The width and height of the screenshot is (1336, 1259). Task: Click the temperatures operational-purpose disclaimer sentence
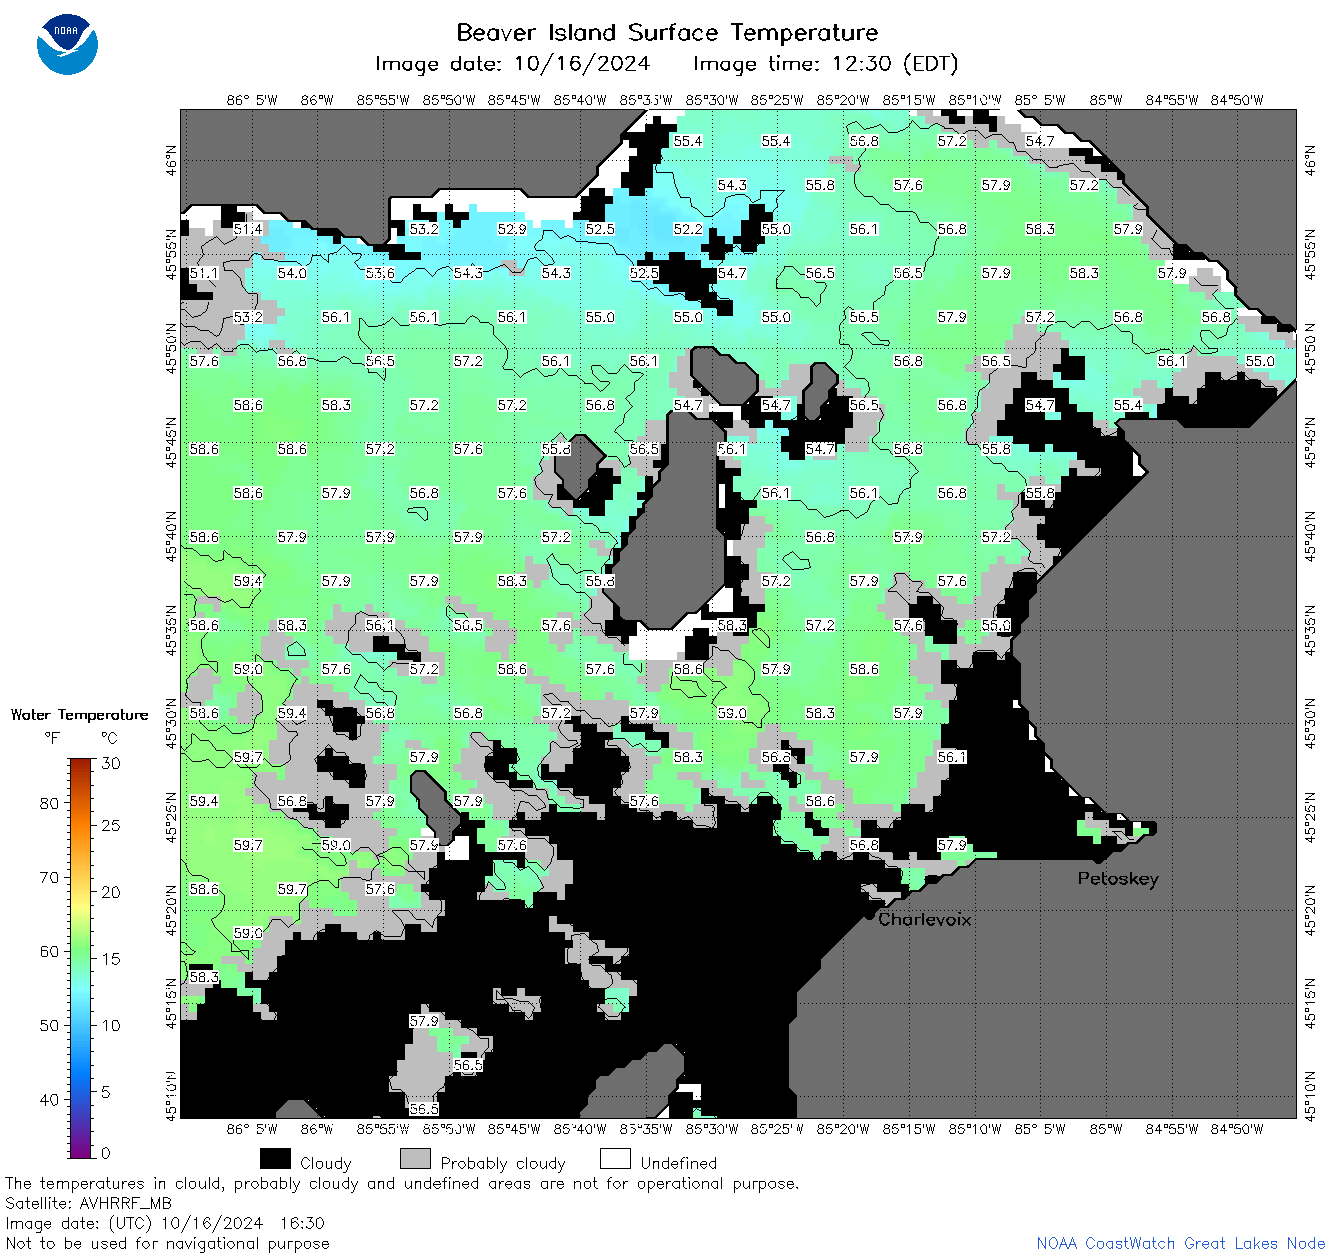402,1183
